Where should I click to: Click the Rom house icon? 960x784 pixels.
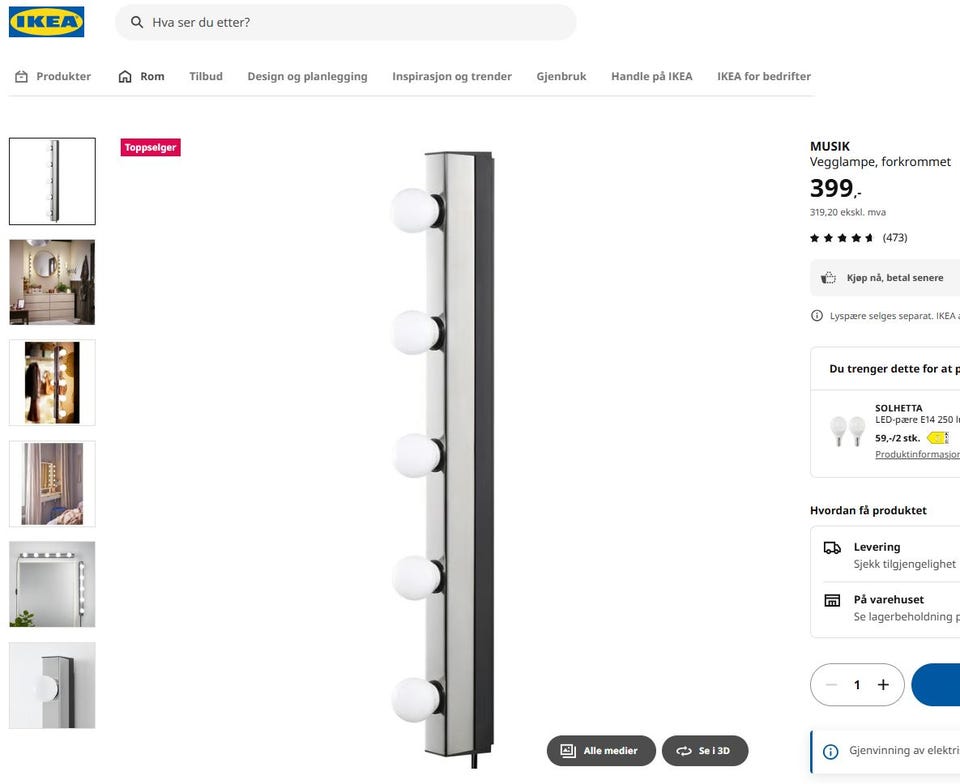tap(125, 77)
